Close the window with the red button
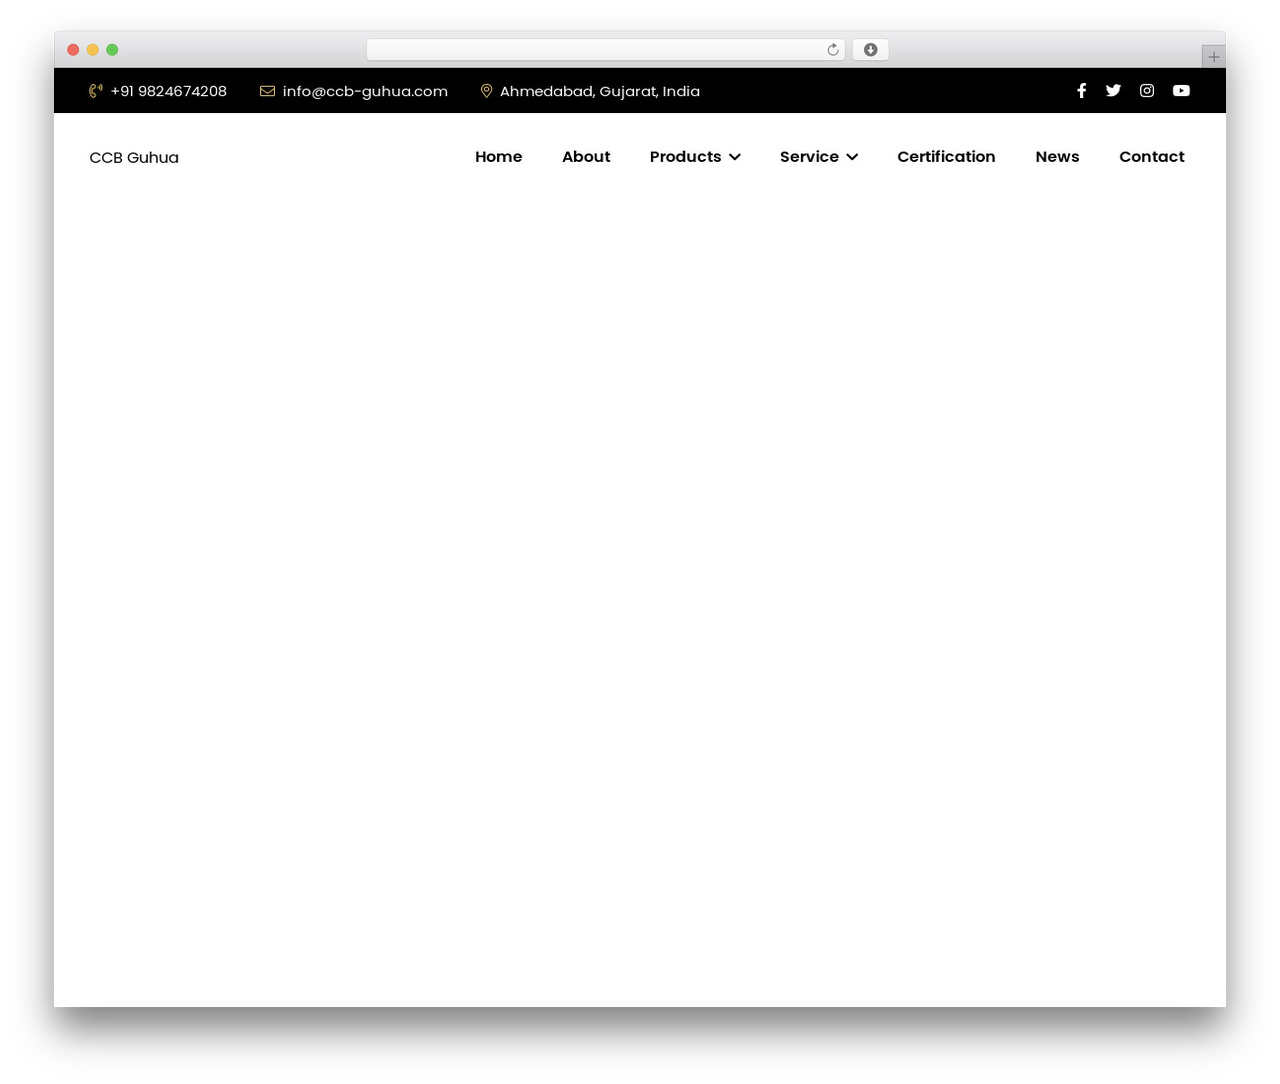1280x1084 pixels. pyautogui.click(x=73, y=50)
